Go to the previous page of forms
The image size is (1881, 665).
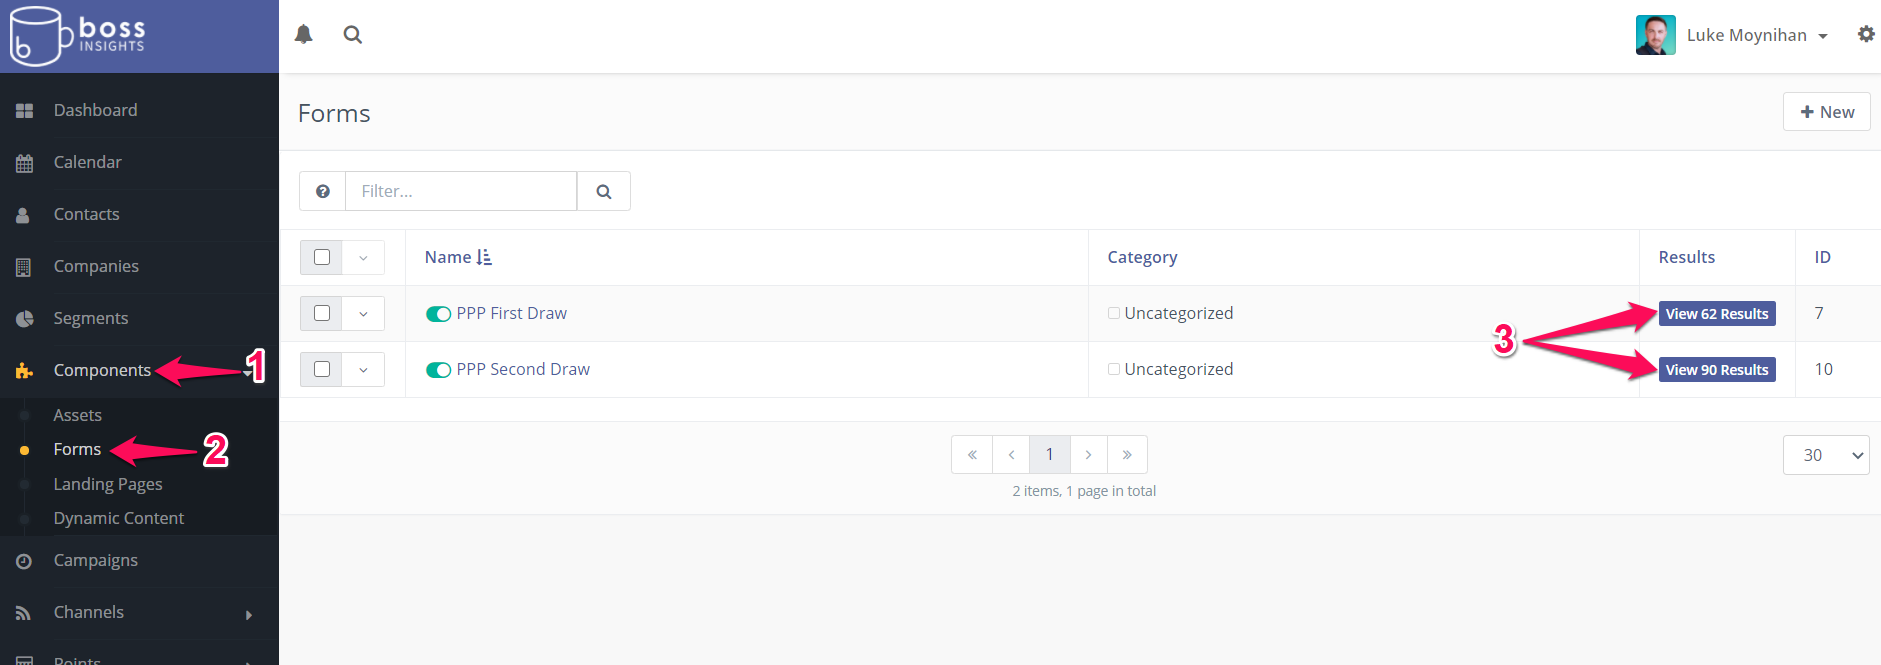[x=1011, y=455]
